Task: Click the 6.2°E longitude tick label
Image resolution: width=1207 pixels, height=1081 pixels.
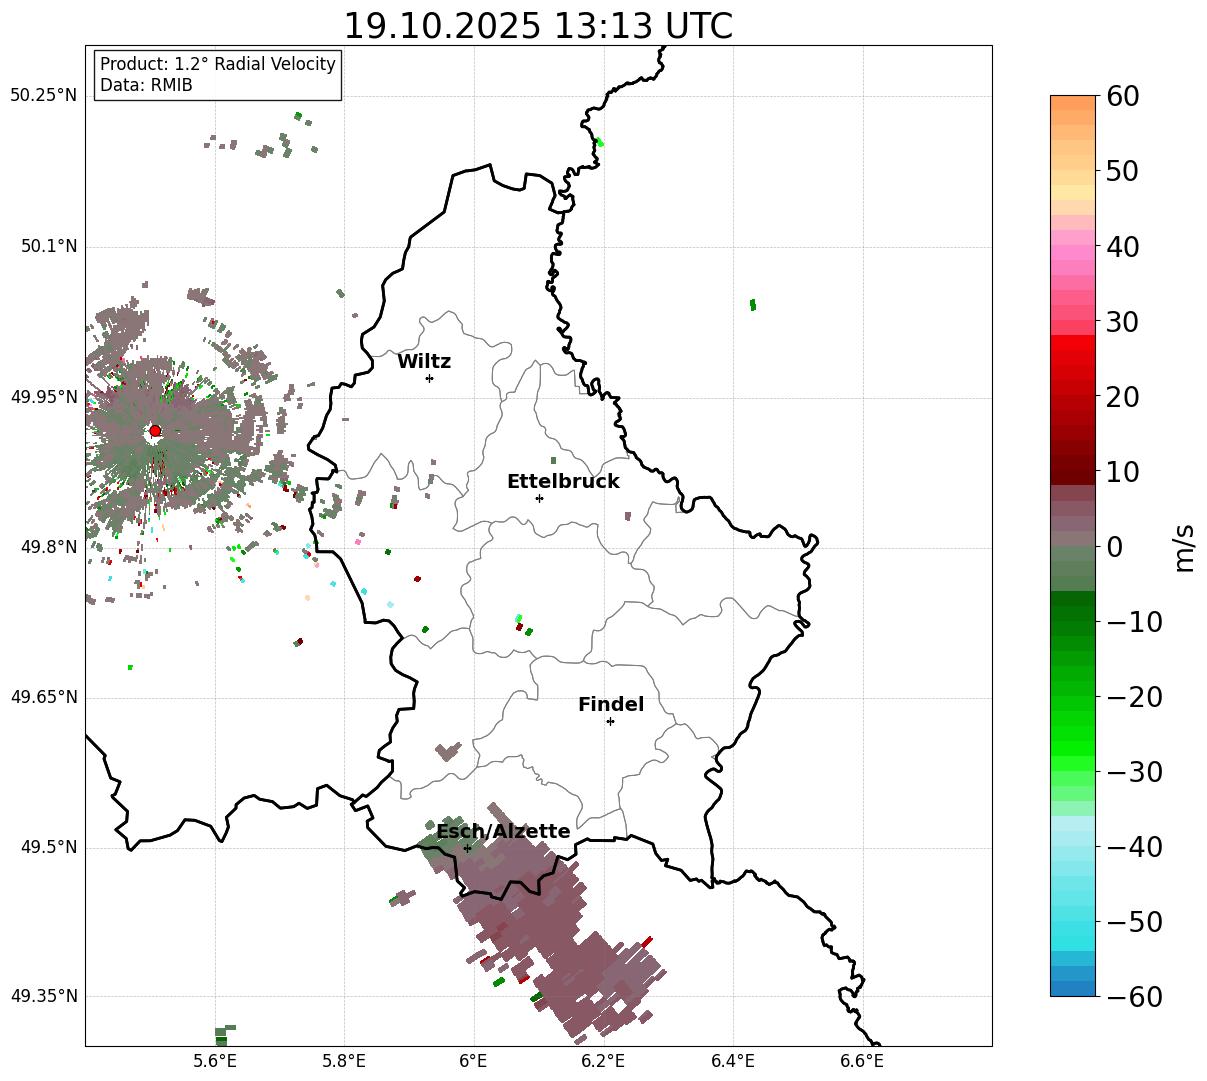Action: tap(603, 1061)
